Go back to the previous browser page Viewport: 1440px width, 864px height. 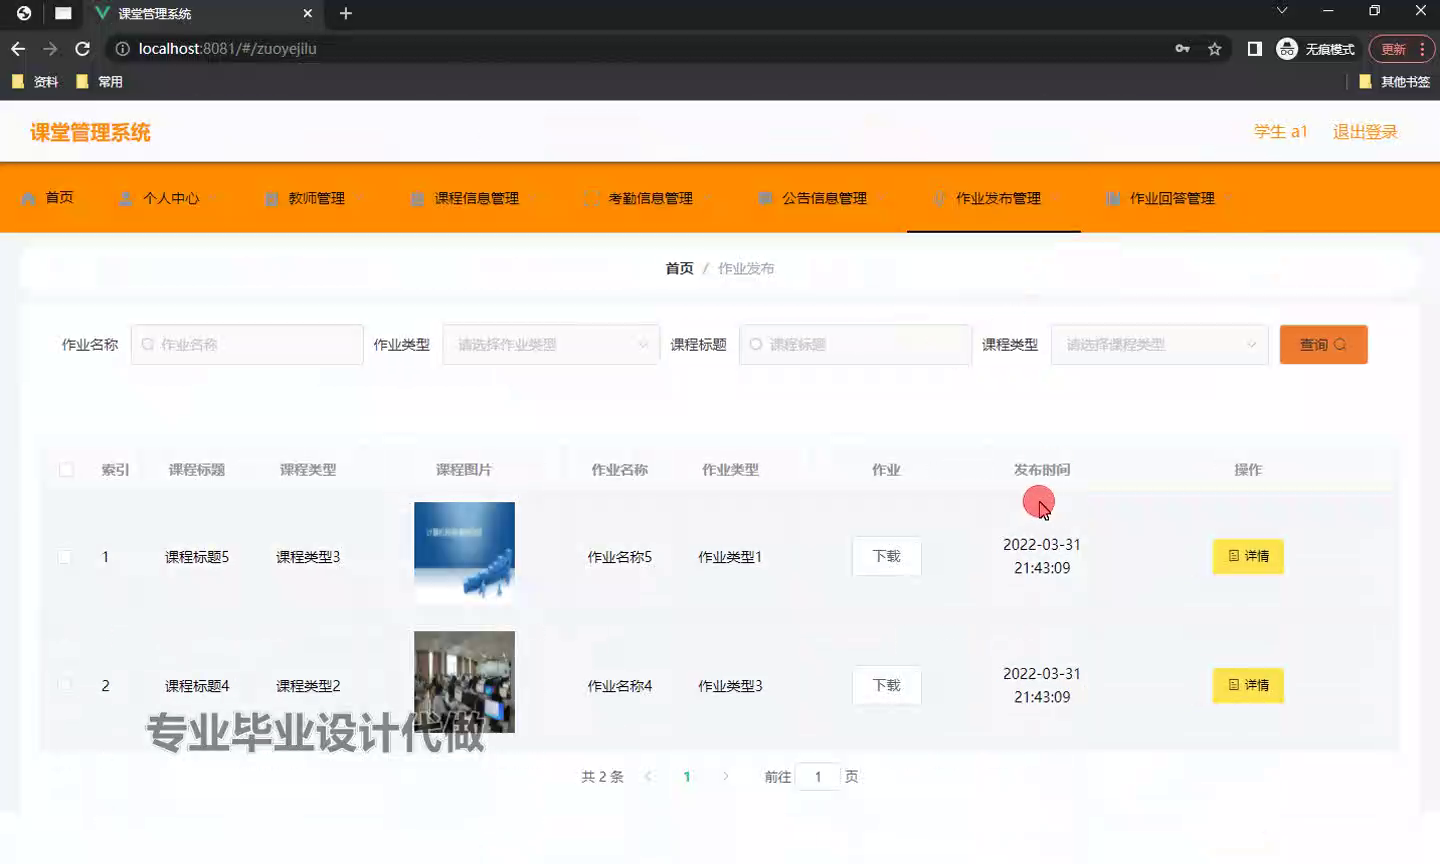[18, 48]
